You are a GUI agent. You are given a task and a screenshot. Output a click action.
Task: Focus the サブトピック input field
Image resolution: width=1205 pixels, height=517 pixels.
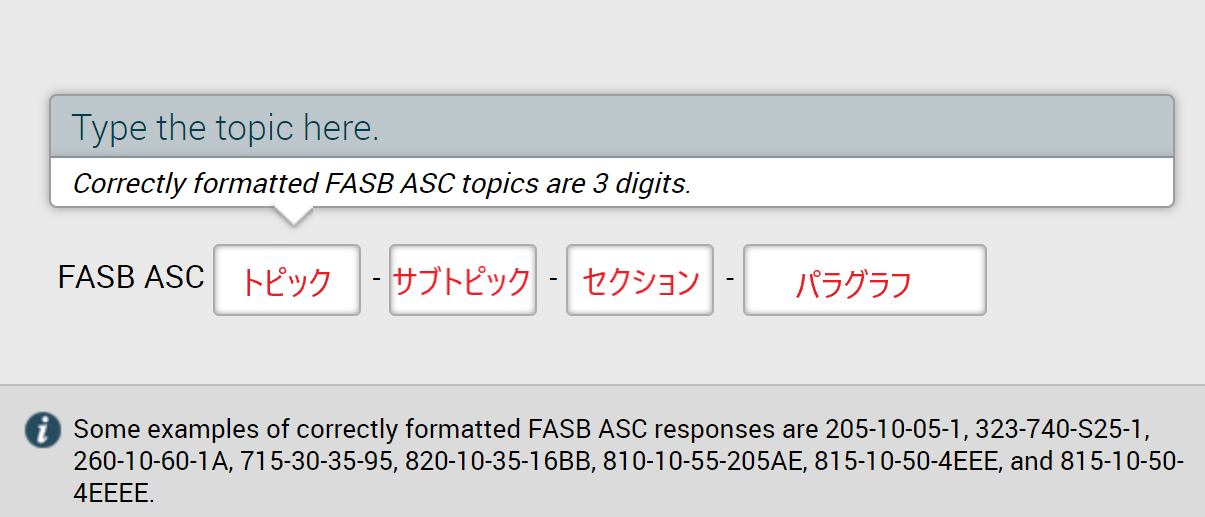[x=463, y=280]
